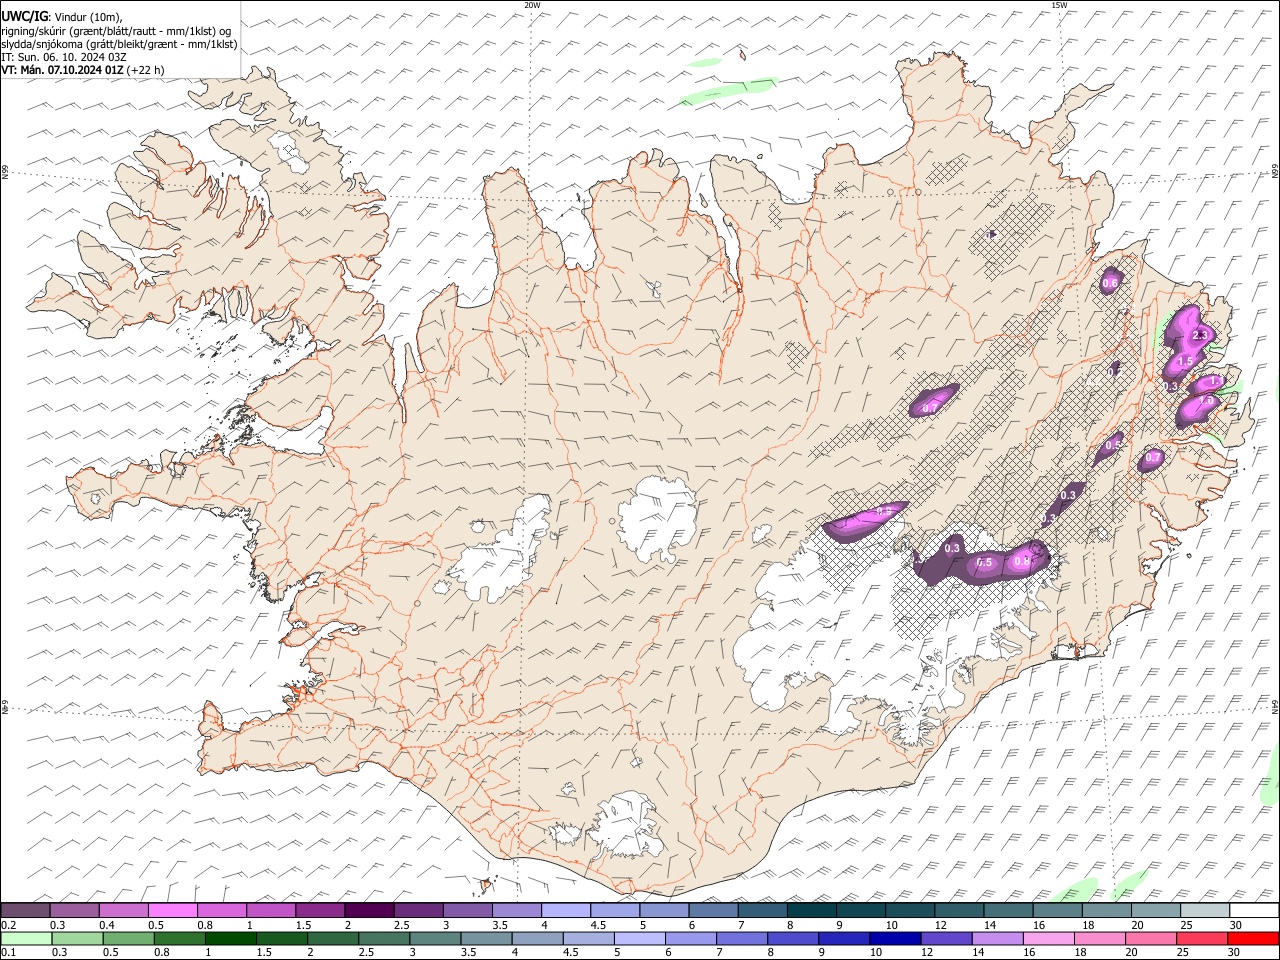Click the 1.0 precipitation value on the map
The height and width of the screenshot is (960, 1280).
coord(1206,400)
